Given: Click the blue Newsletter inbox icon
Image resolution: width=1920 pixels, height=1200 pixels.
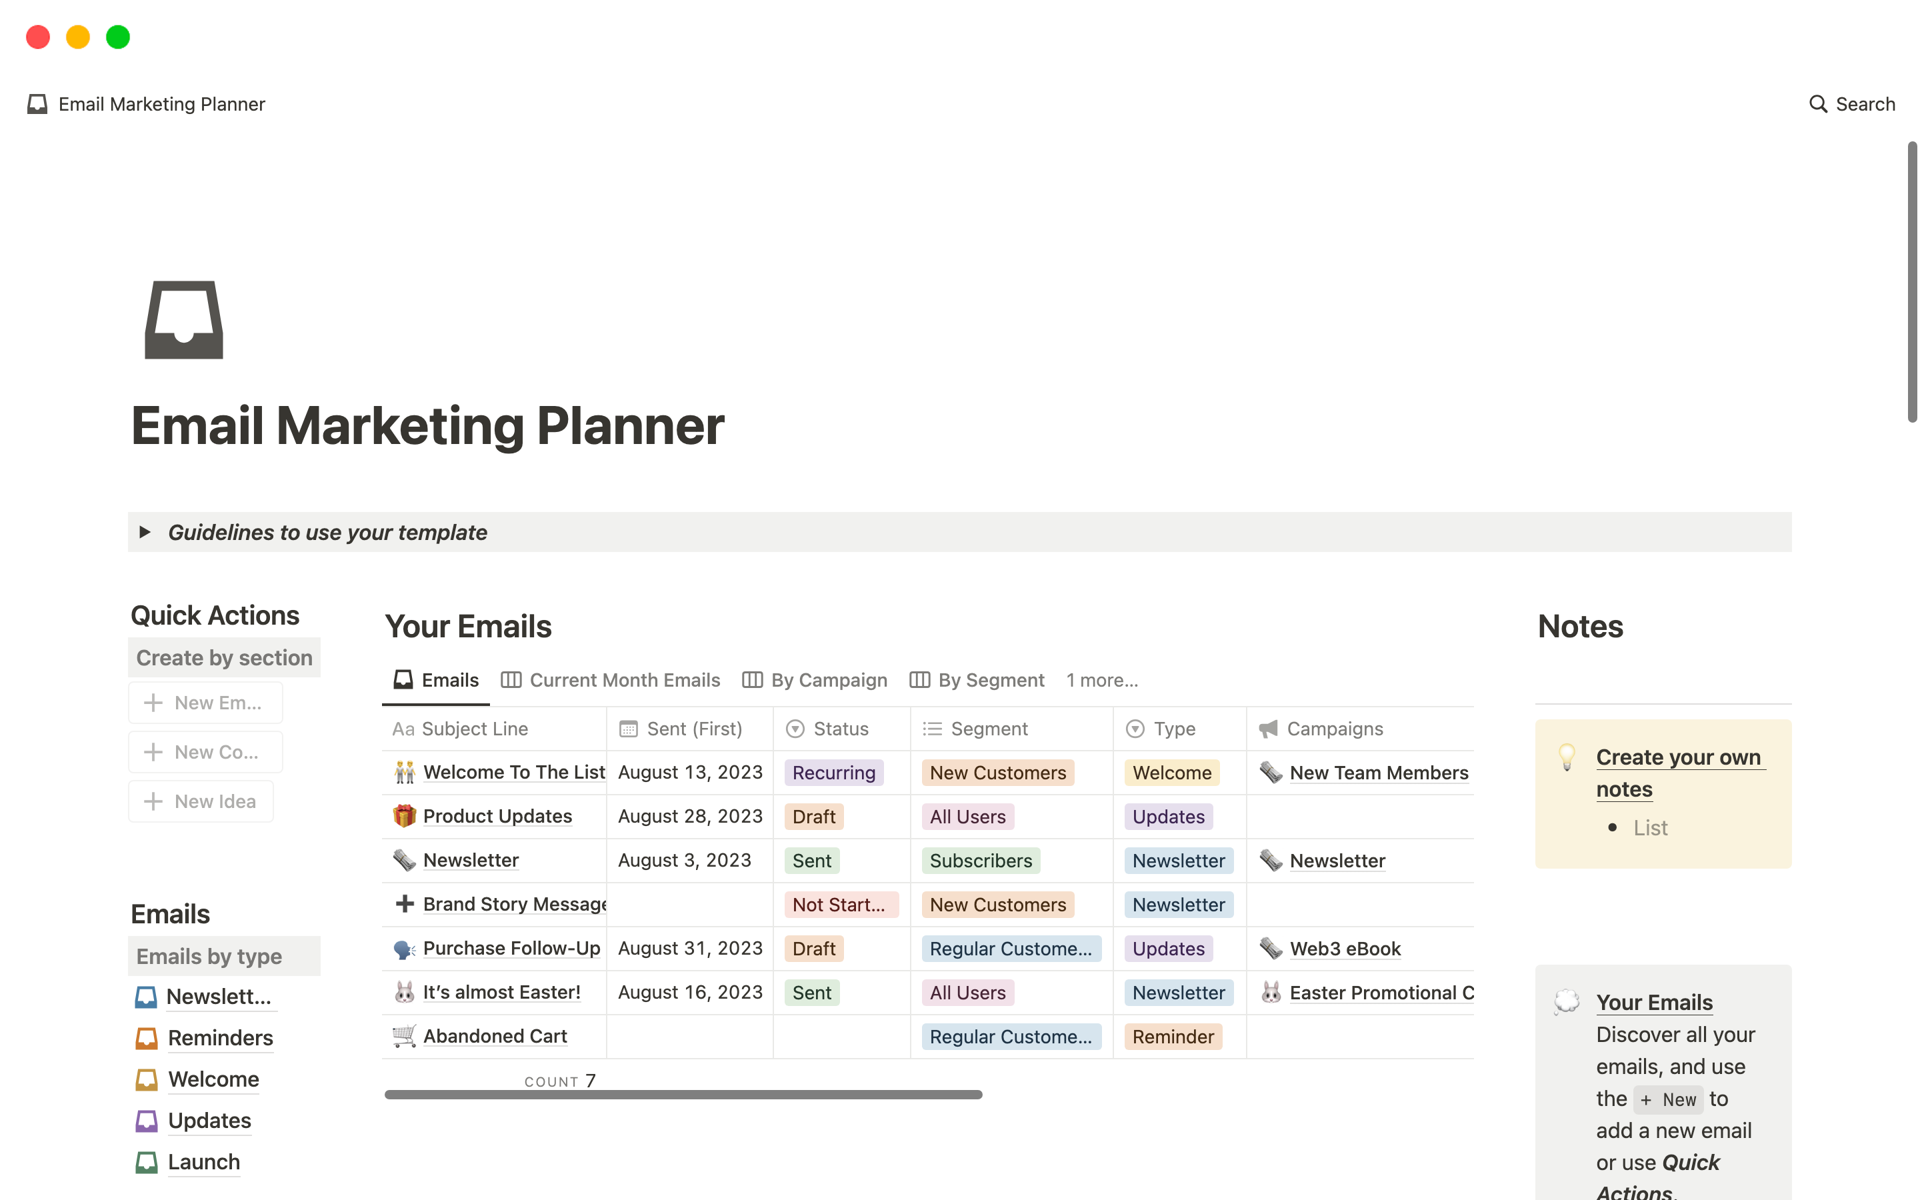Looking at the screenshot, I should tap(146, 997).
